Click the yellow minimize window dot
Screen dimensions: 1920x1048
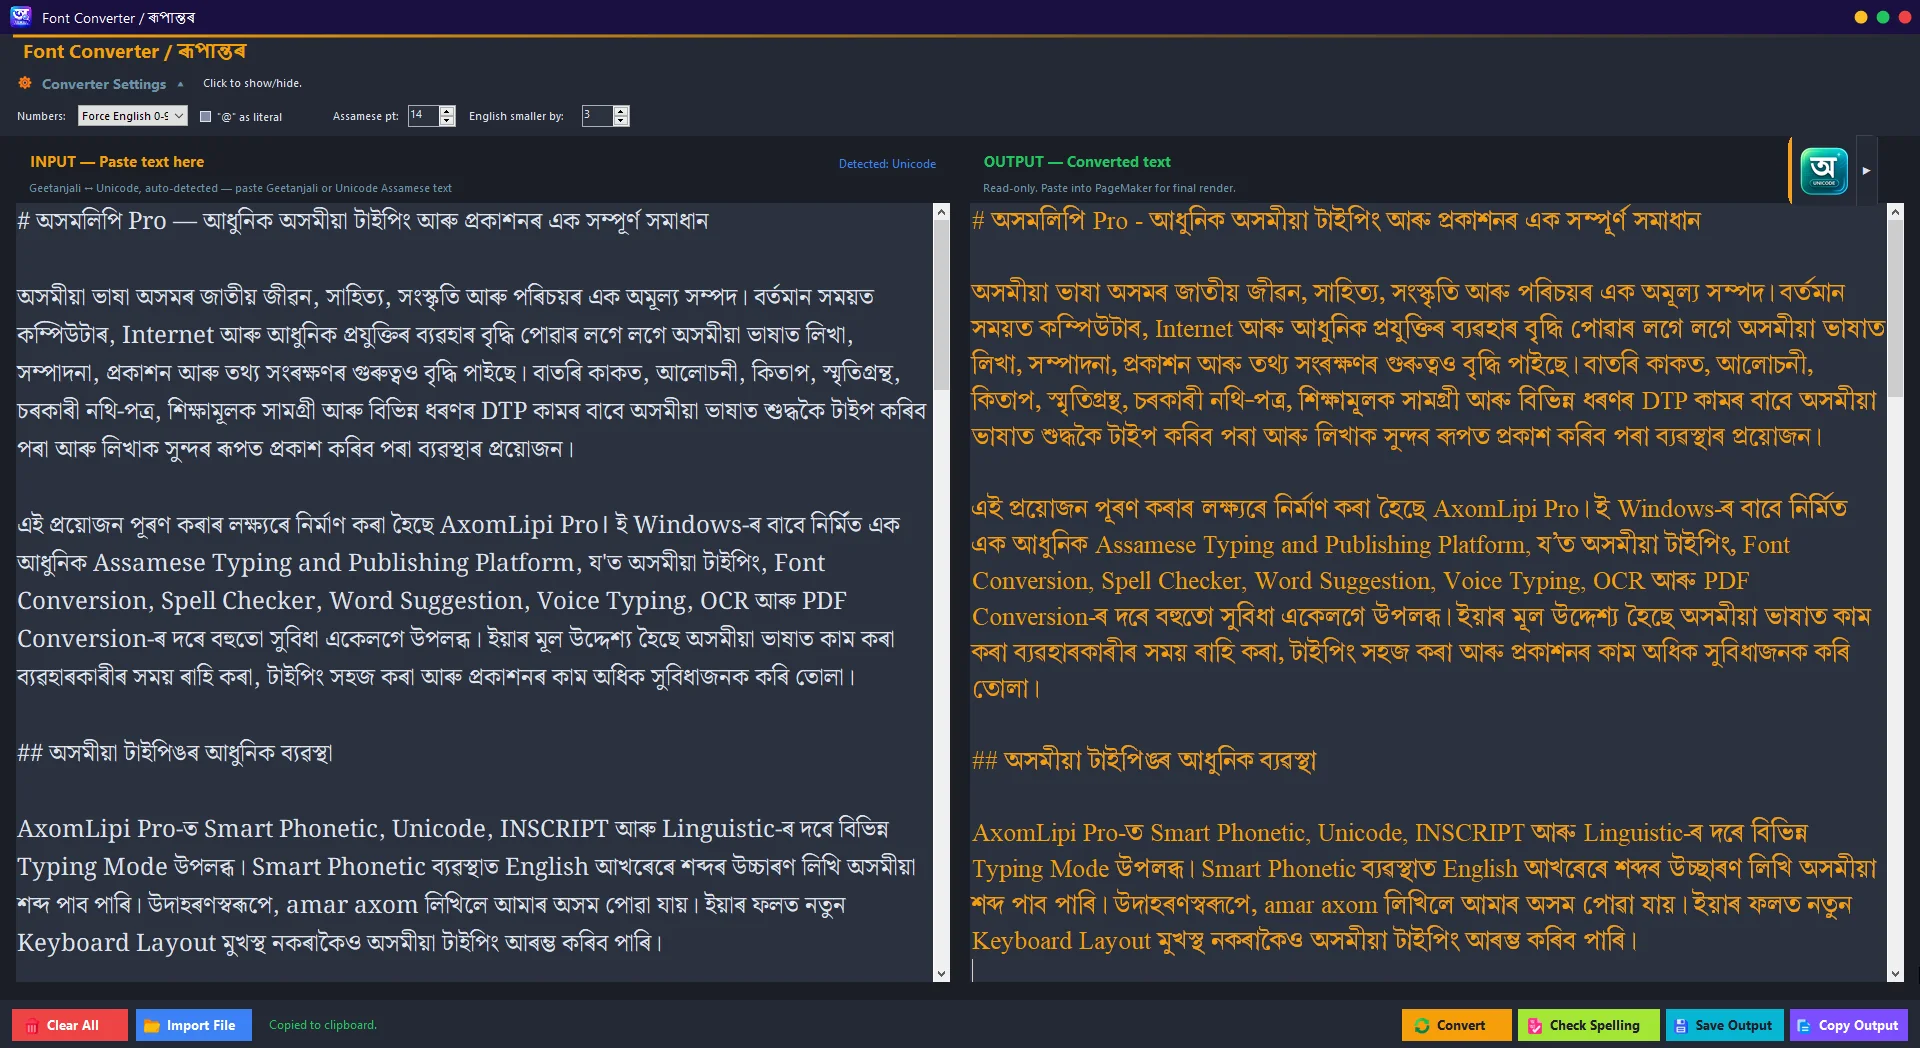coord(1861,17)
